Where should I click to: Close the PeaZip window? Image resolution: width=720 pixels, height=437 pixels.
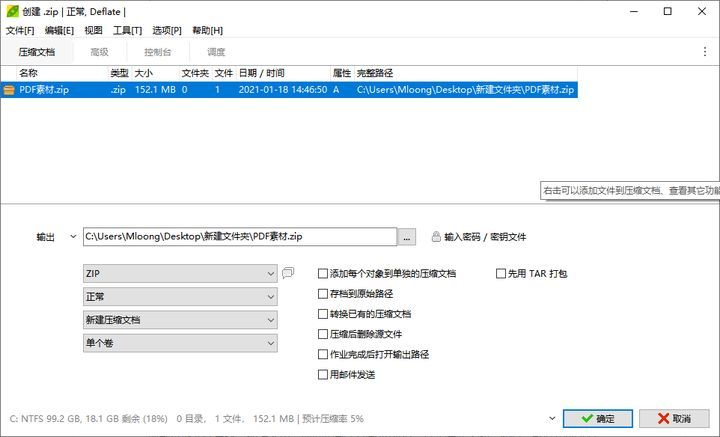click(702, 11)
